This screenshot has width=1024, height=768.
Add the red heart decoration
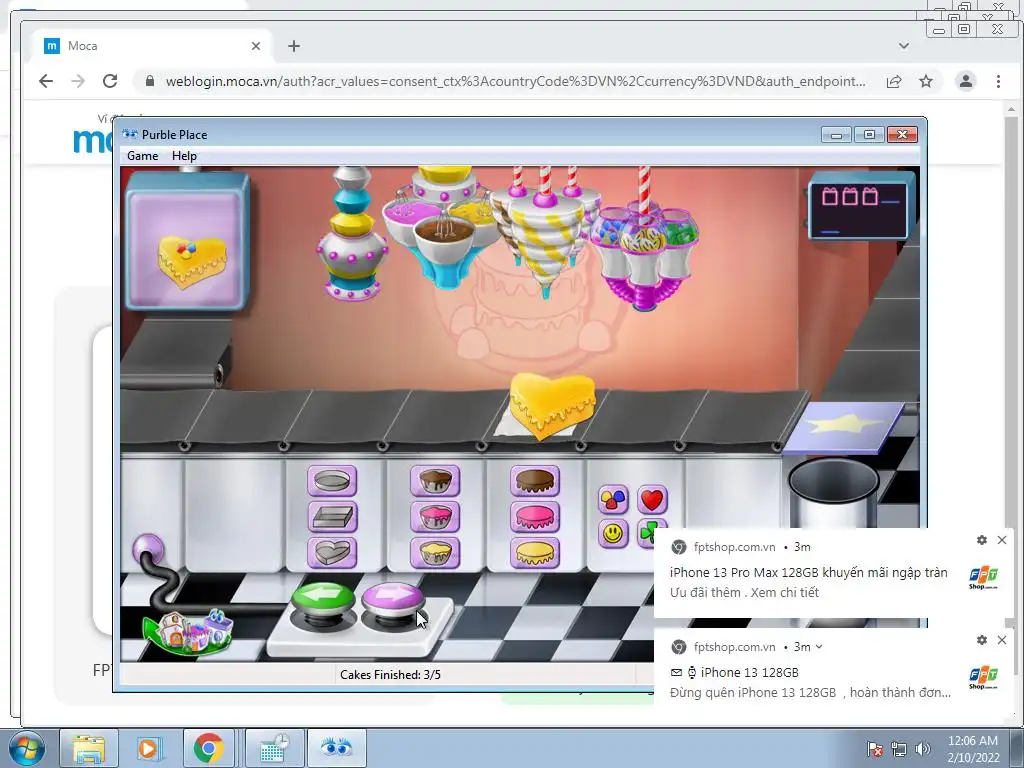click(652, 500)
